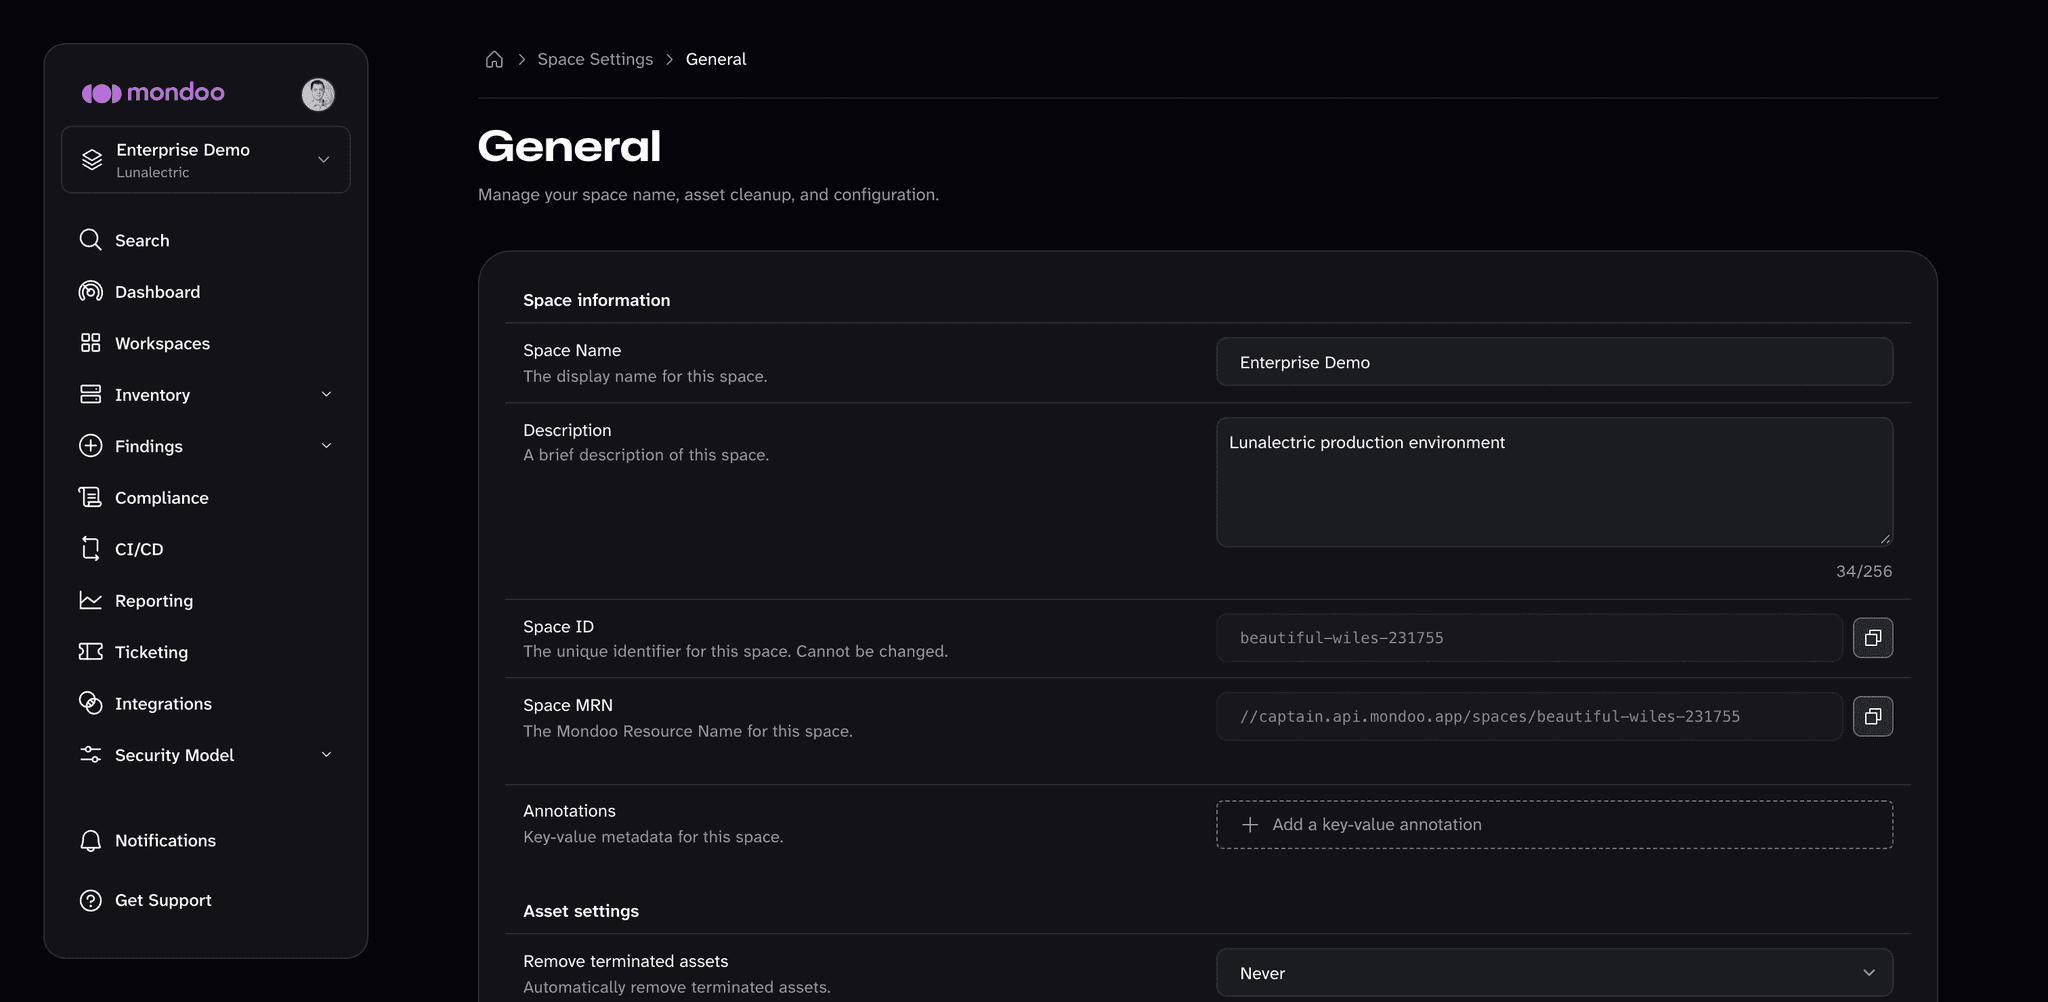Click the Ticketing ticket icon
This screenshot has height=1002, width=2048.
pos(90,651)
